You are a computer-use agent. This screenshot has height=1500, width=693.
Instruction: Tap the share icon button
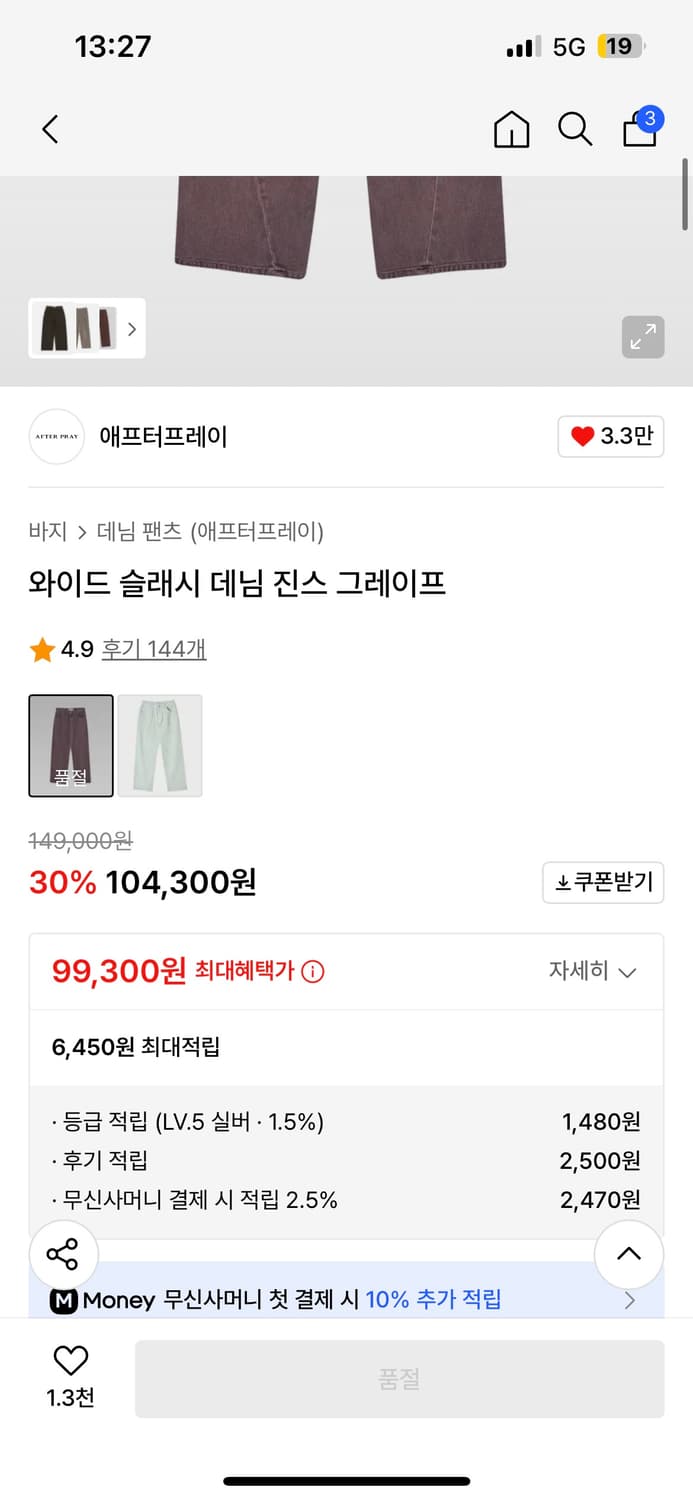coord(62,1254)
